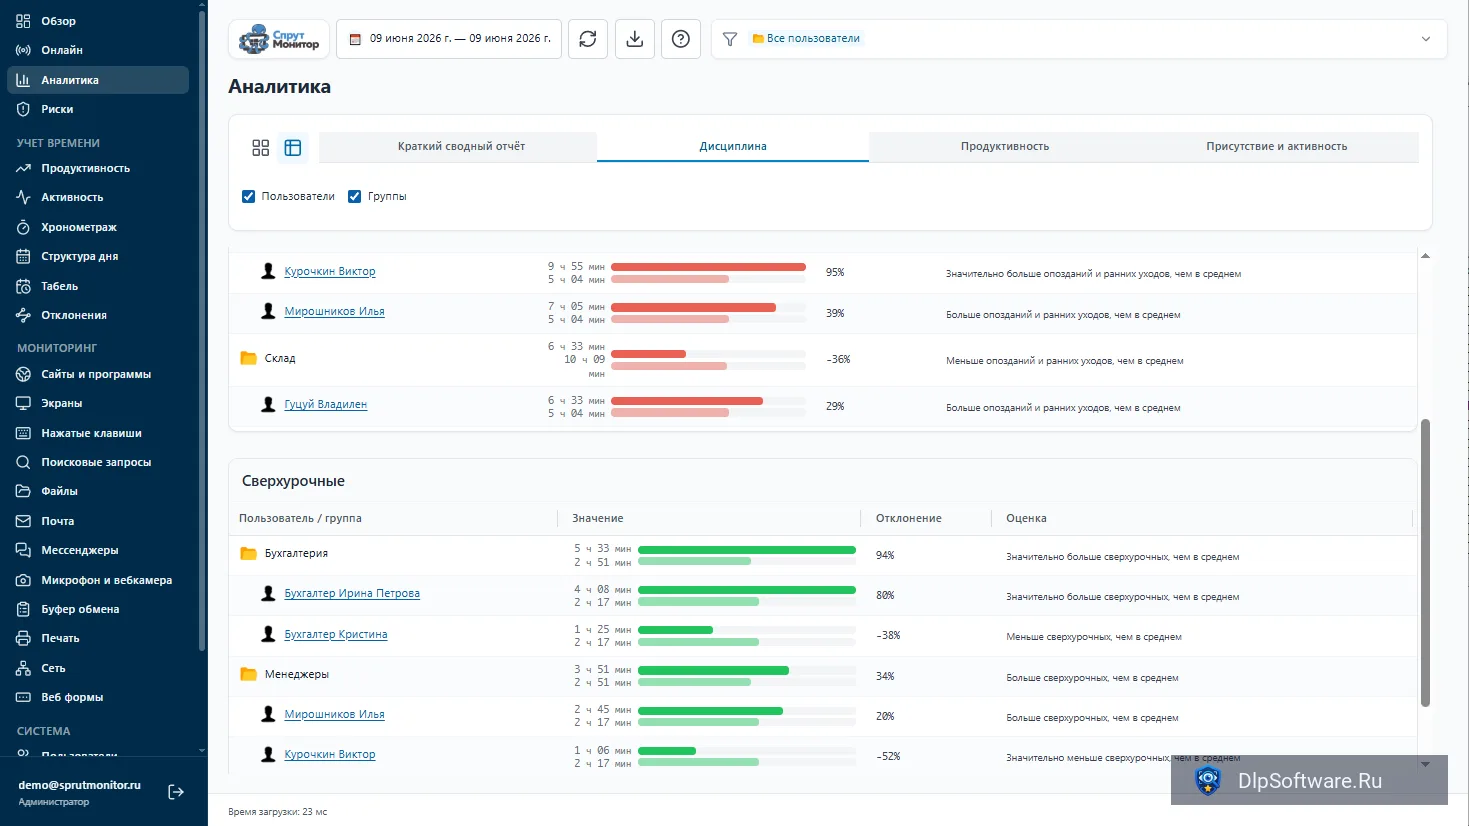Switch to the grid tile view icon
The image size is (1469, 826).
pyautogui.click(x=261, y=148)
